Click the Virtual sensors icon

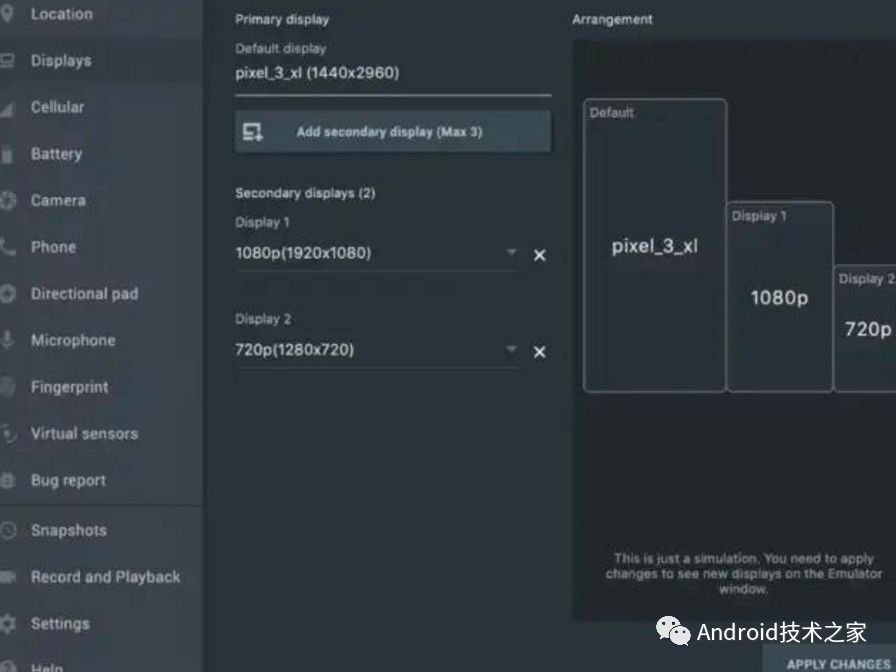coord(8,434)
